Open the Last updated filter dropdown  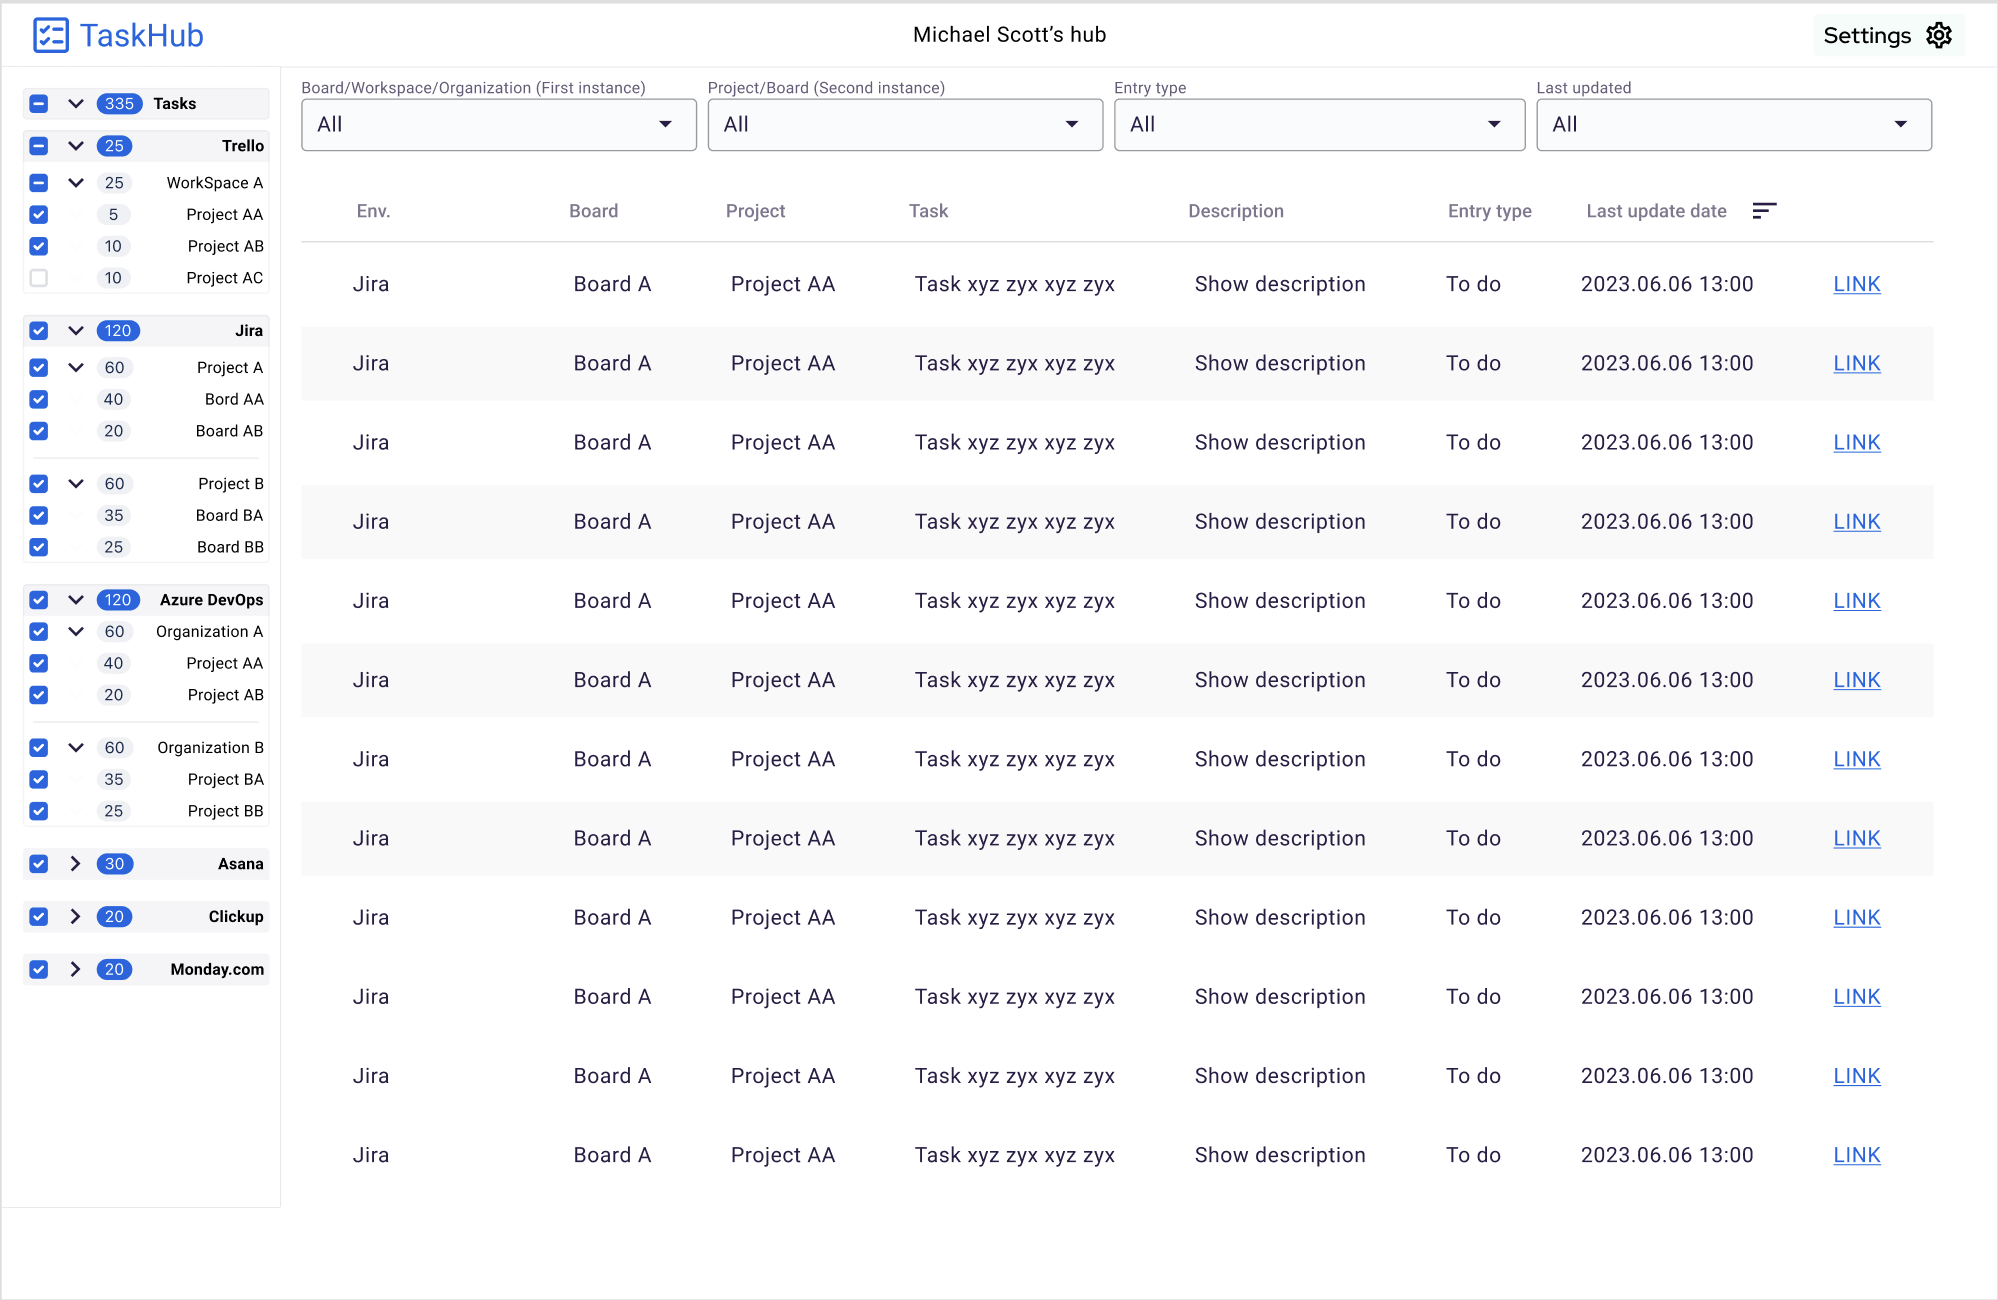tap(1733, 125)
